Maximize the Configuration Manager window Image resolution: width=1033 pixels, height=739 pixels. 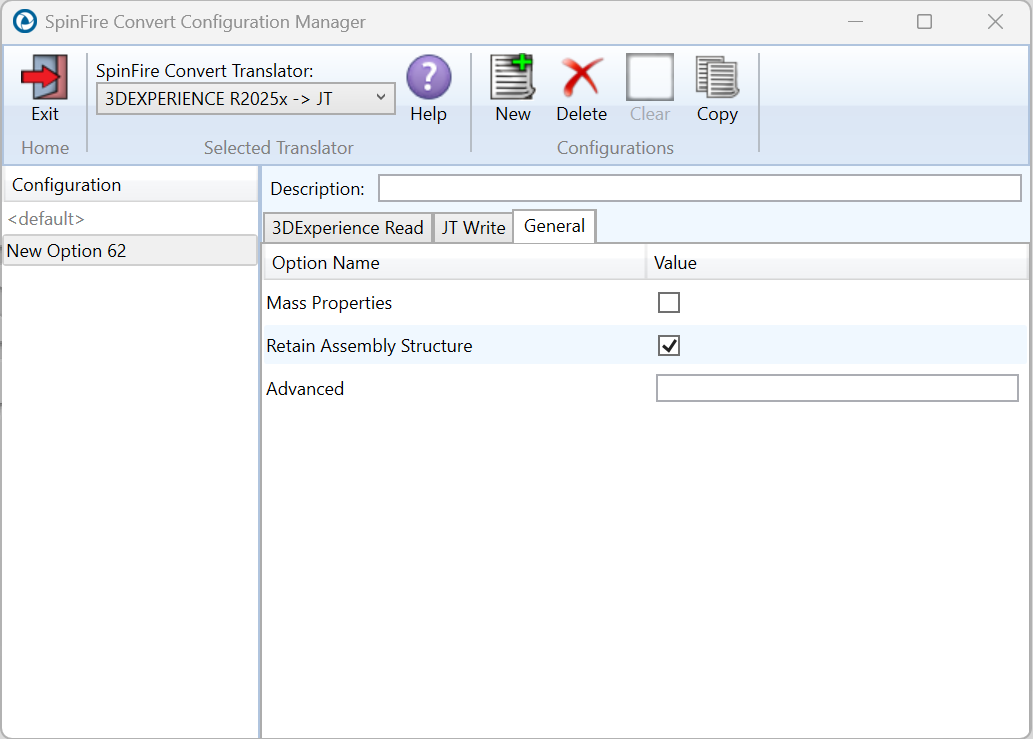[x=924, y=22]
